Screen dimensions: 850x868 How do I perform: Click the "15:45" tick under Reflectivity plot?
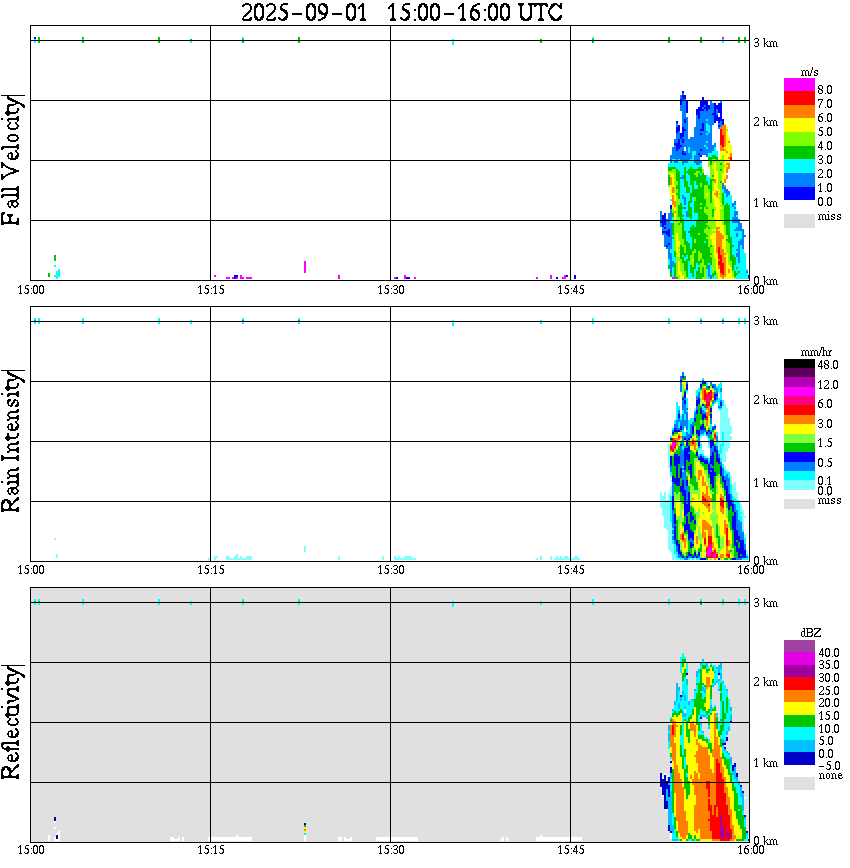click(571, 850)
